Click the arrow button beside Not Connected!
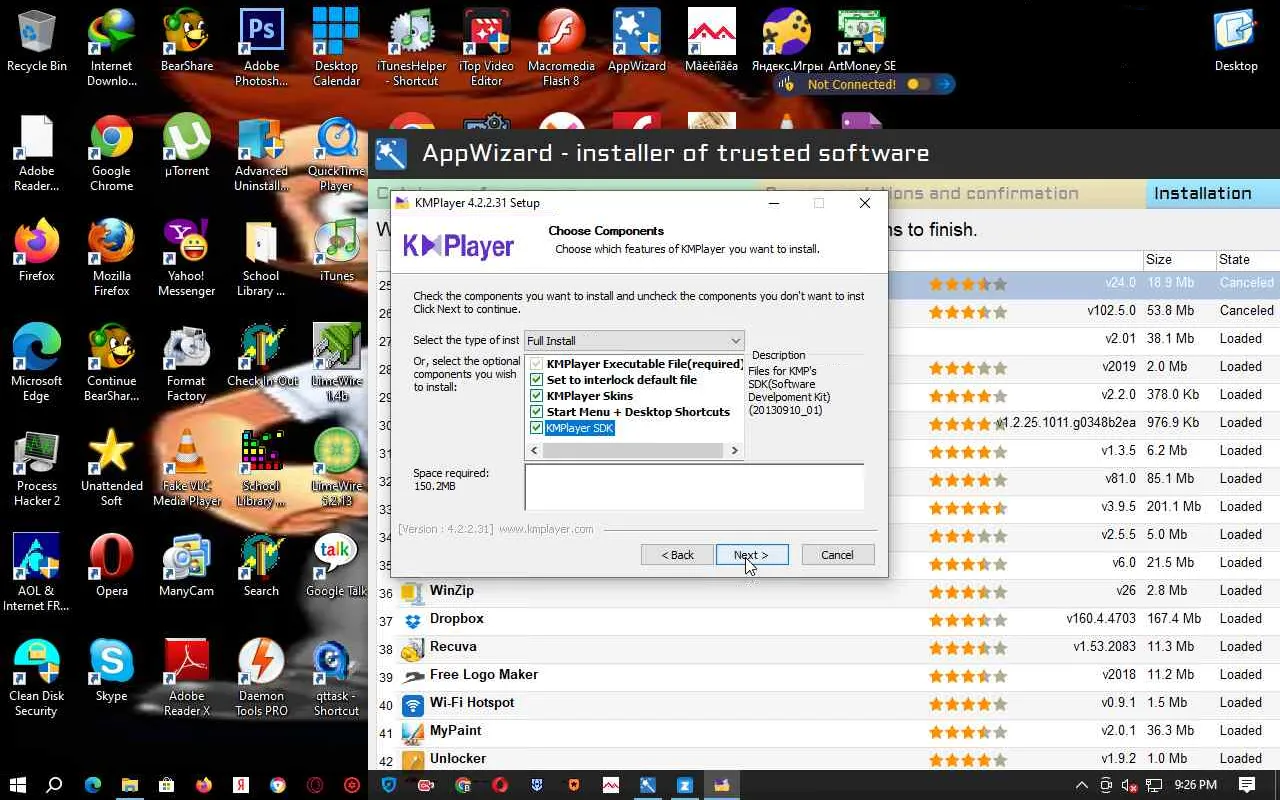This screenshot has width=1280, height=800. [x=944, y=85]
